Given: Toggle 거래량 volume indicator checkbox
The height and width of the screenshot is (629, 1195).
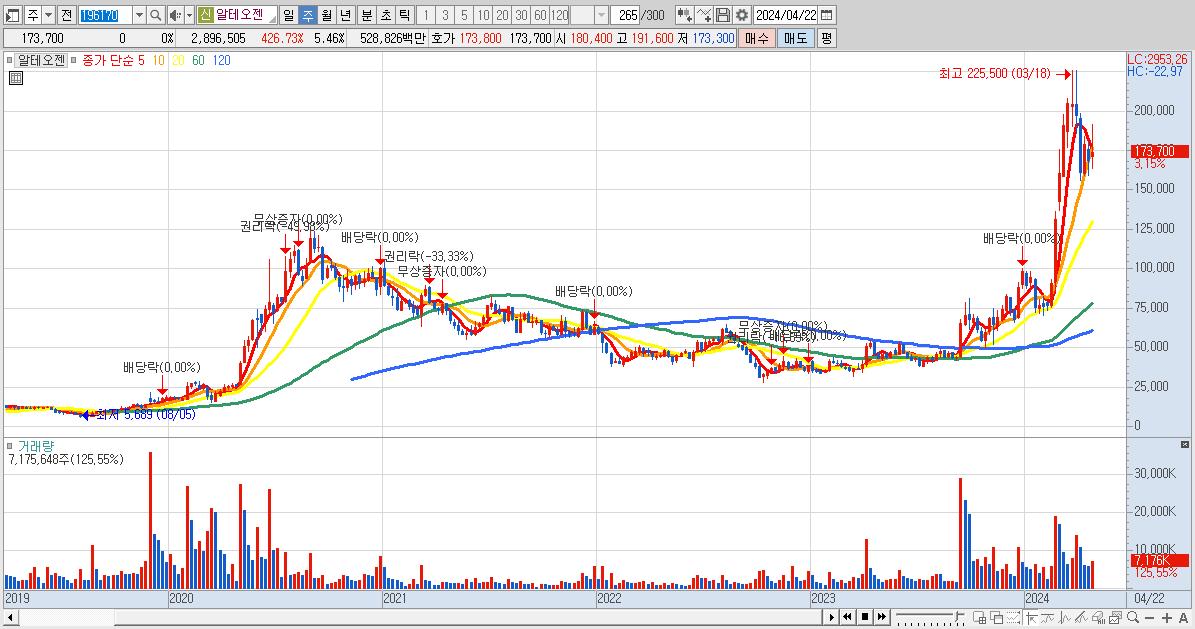Looking at the screenshot, I should click(x=9, y=446).
